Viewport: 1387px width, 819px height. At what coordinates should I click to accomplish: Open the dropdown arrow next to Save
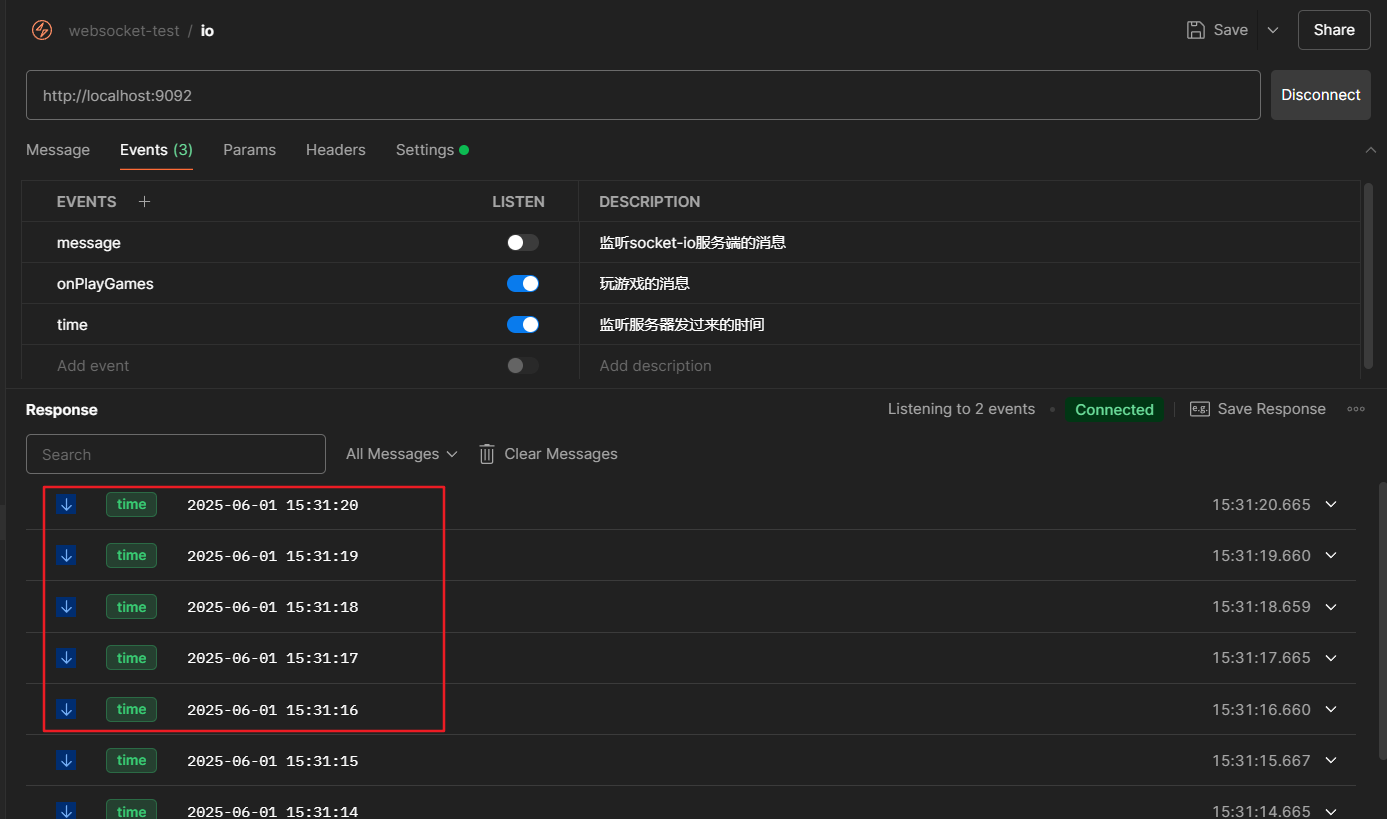tap(1273, 29)
